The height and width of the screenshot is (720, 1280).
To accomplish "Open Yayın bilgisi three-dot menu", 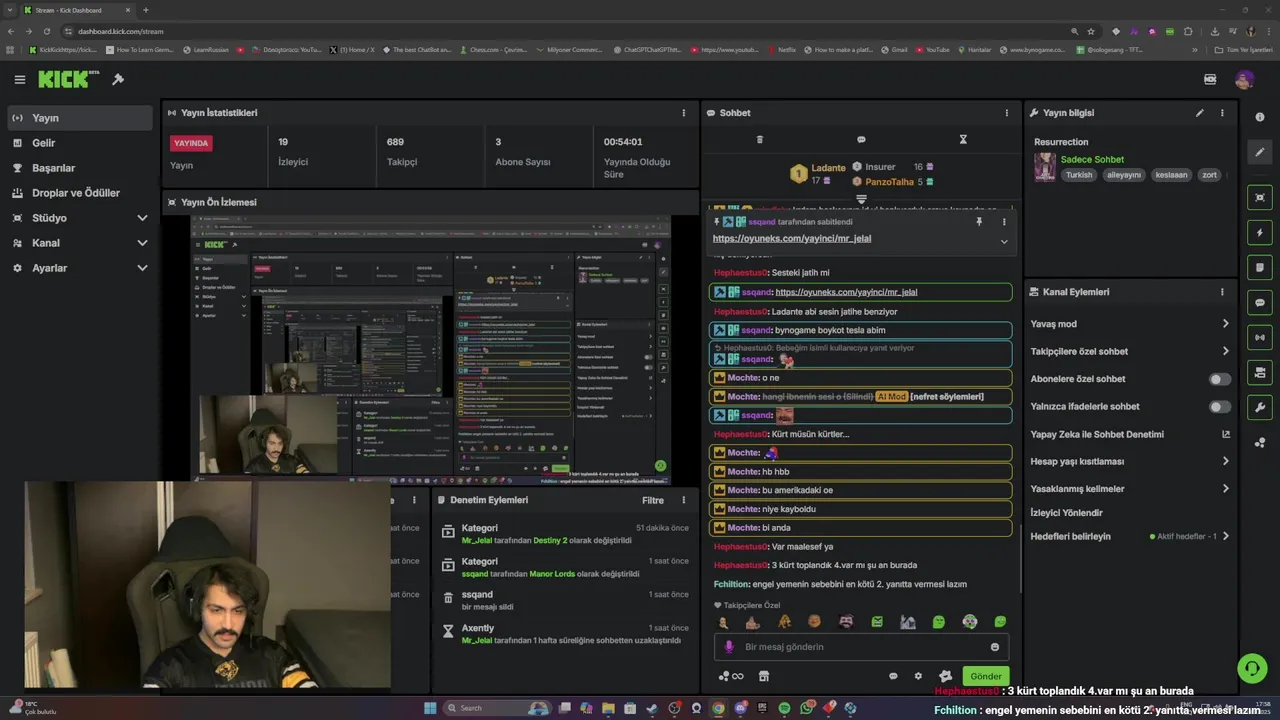I will (1222, 113).
